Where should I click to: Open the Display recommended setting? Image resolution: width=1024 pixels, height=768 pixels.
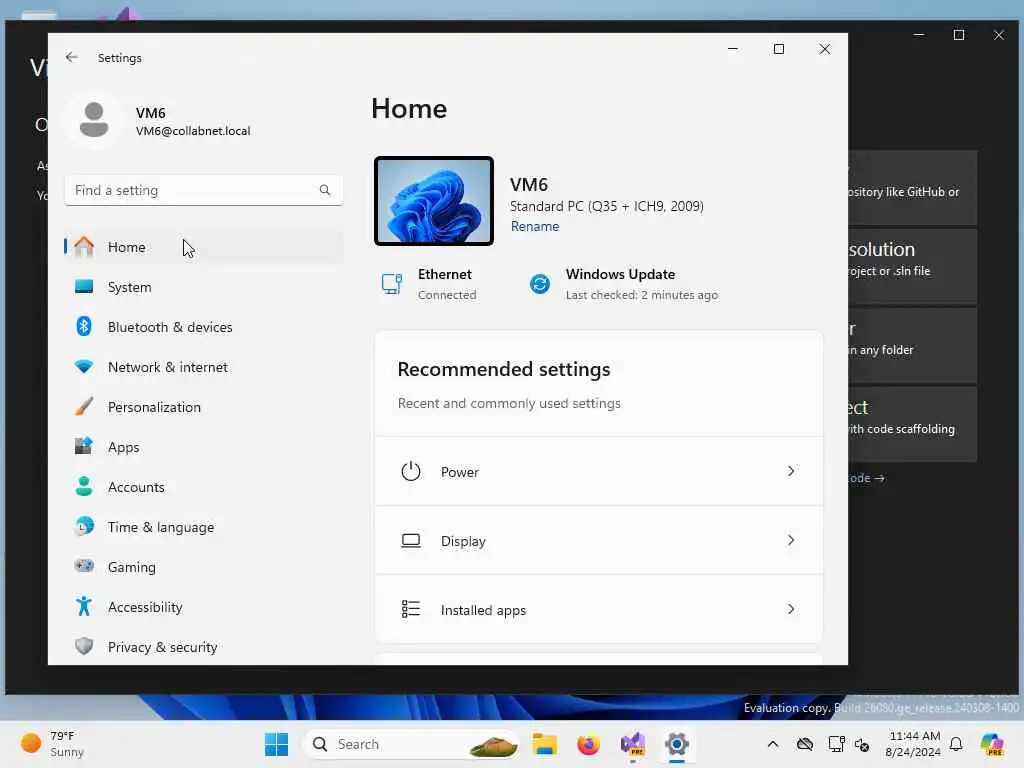[599, 541]
